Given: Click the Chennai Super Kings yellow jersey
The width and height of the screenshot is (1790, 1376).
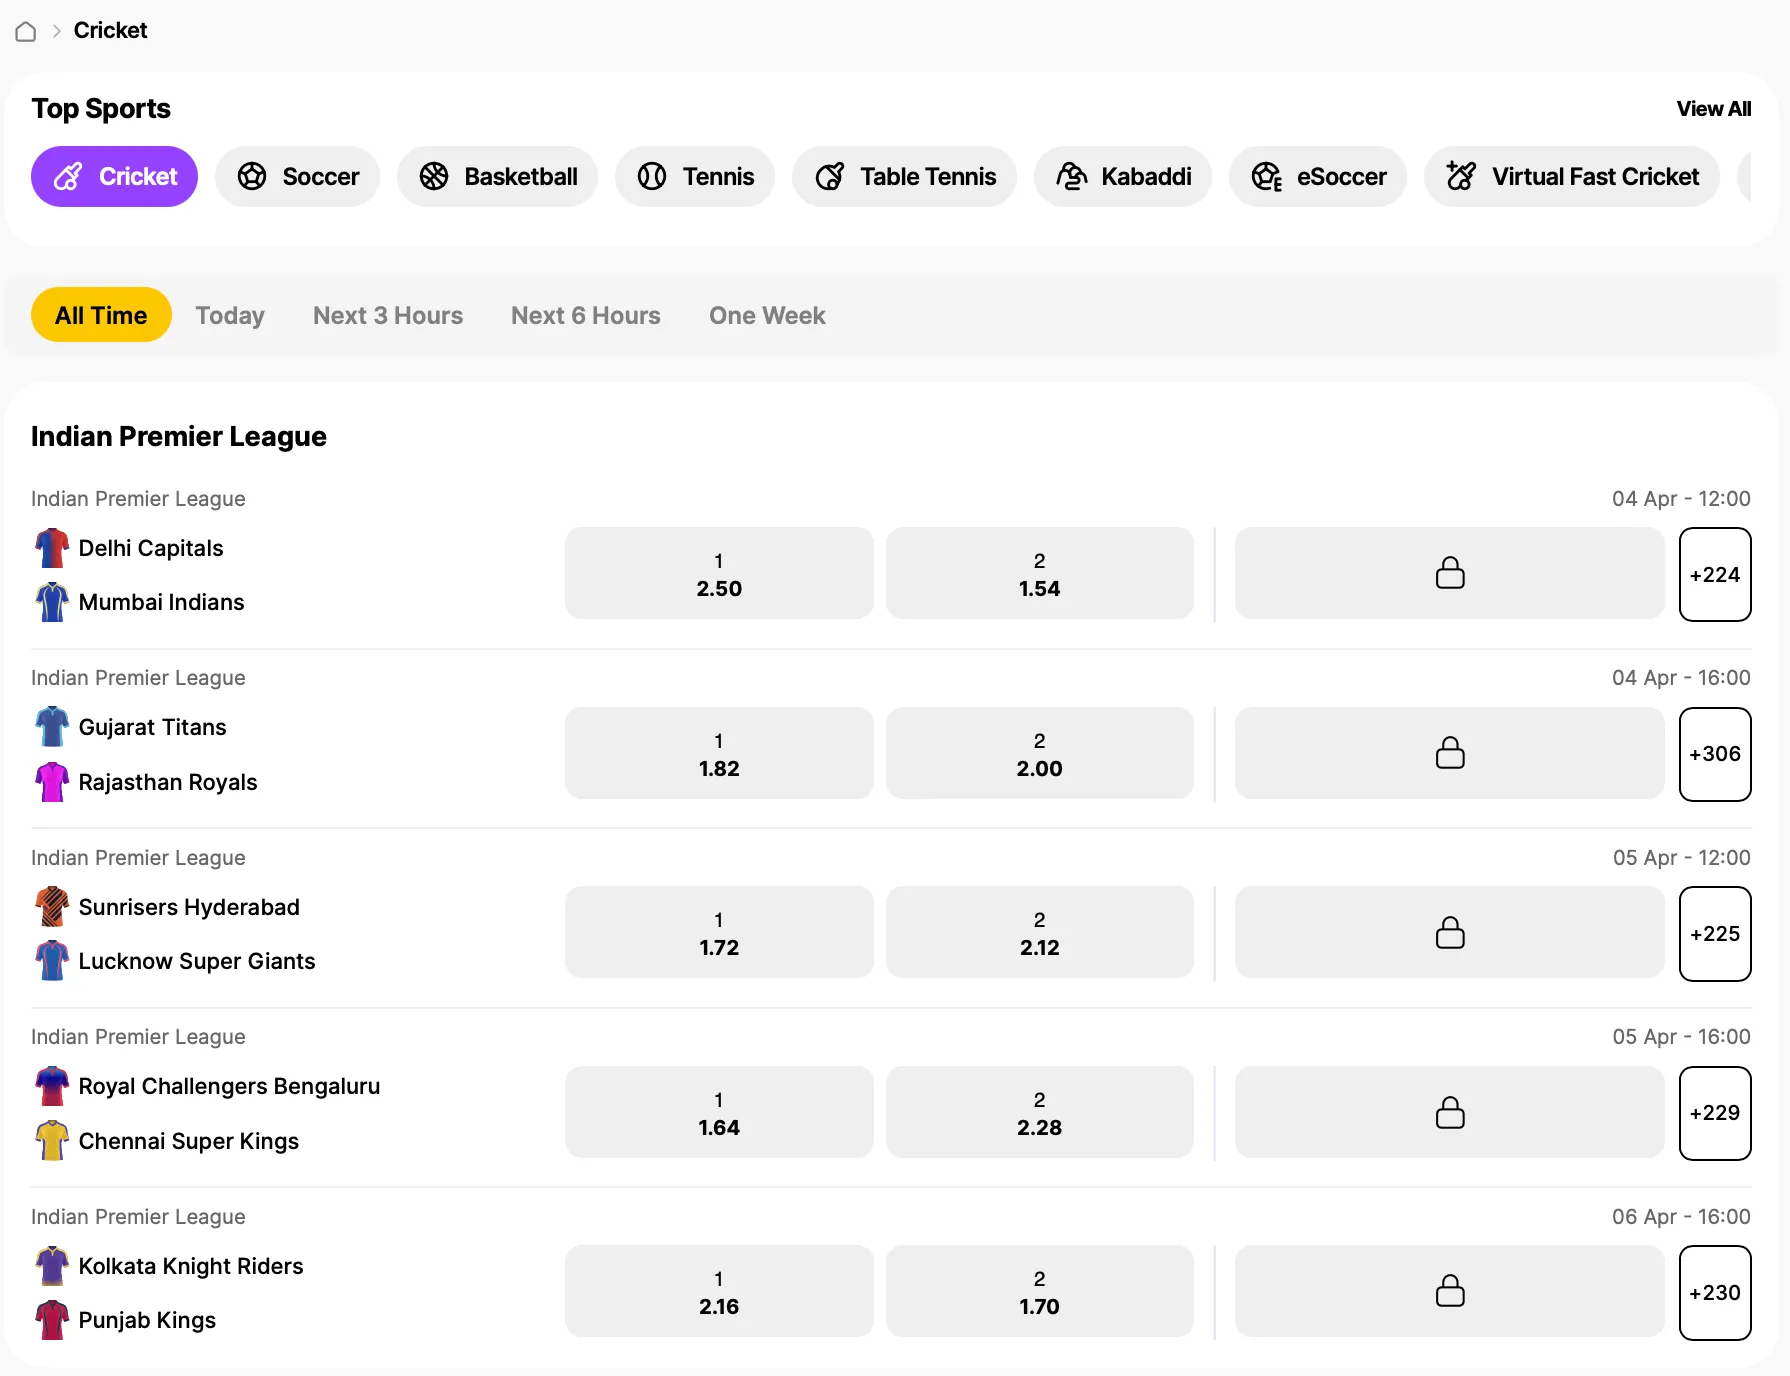Looking at the screenshot, I should [52, 1141].
